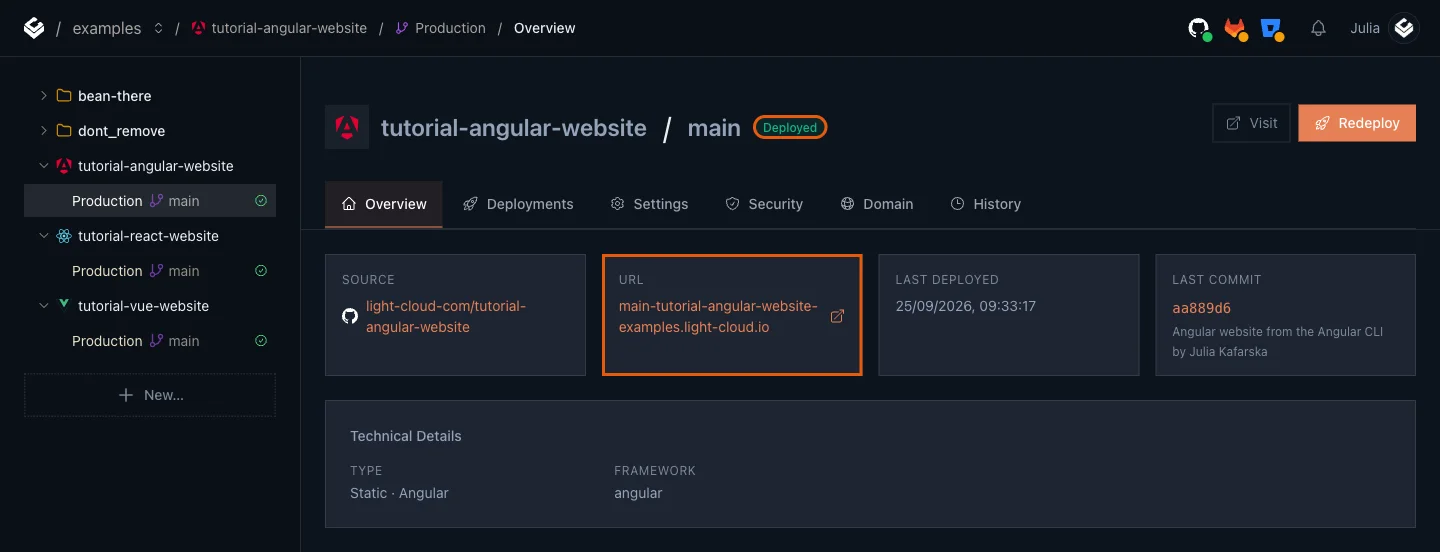Click the Angular icon in sidebar
This screenshot has height=552, width=1440.
[64, 166]
